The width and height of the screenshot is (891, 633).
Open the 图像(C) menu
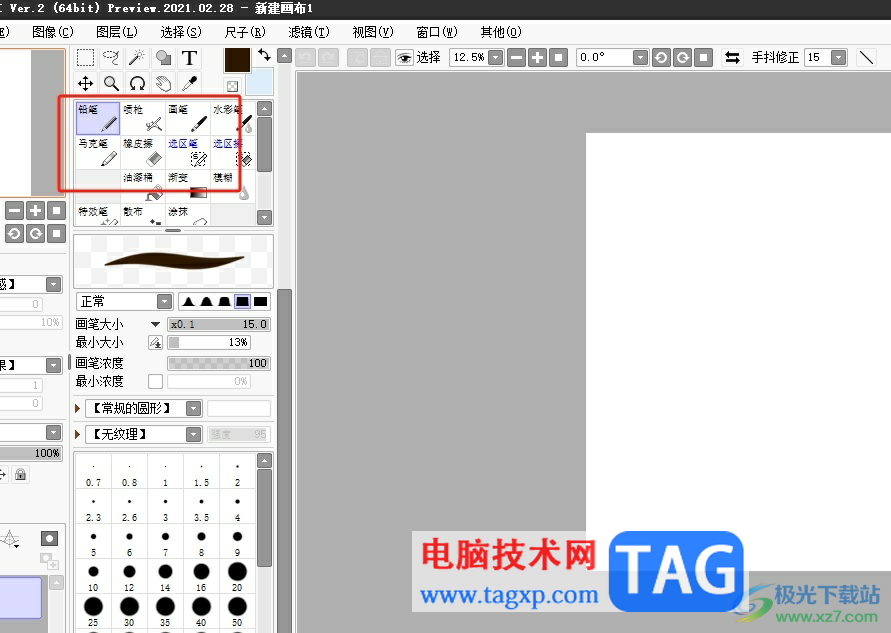[x=53, y=32]
